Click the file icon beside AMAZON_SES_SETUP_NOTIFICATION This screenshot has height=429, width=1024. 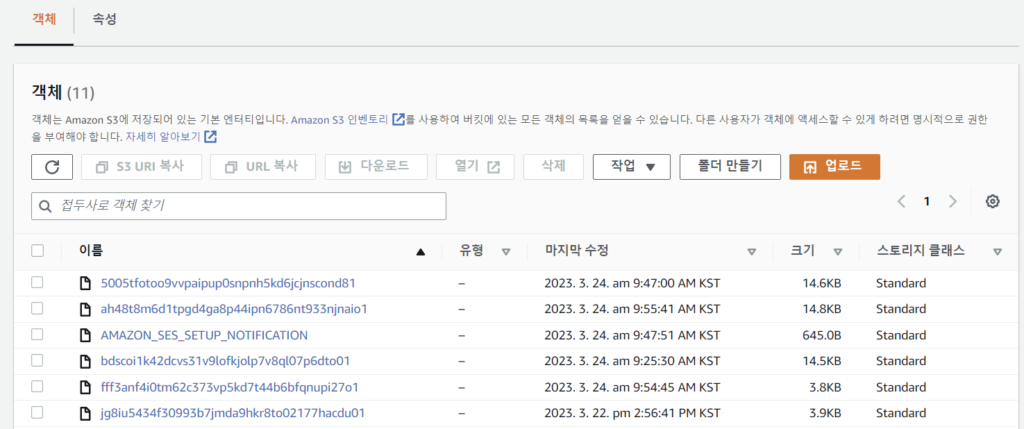86,335
